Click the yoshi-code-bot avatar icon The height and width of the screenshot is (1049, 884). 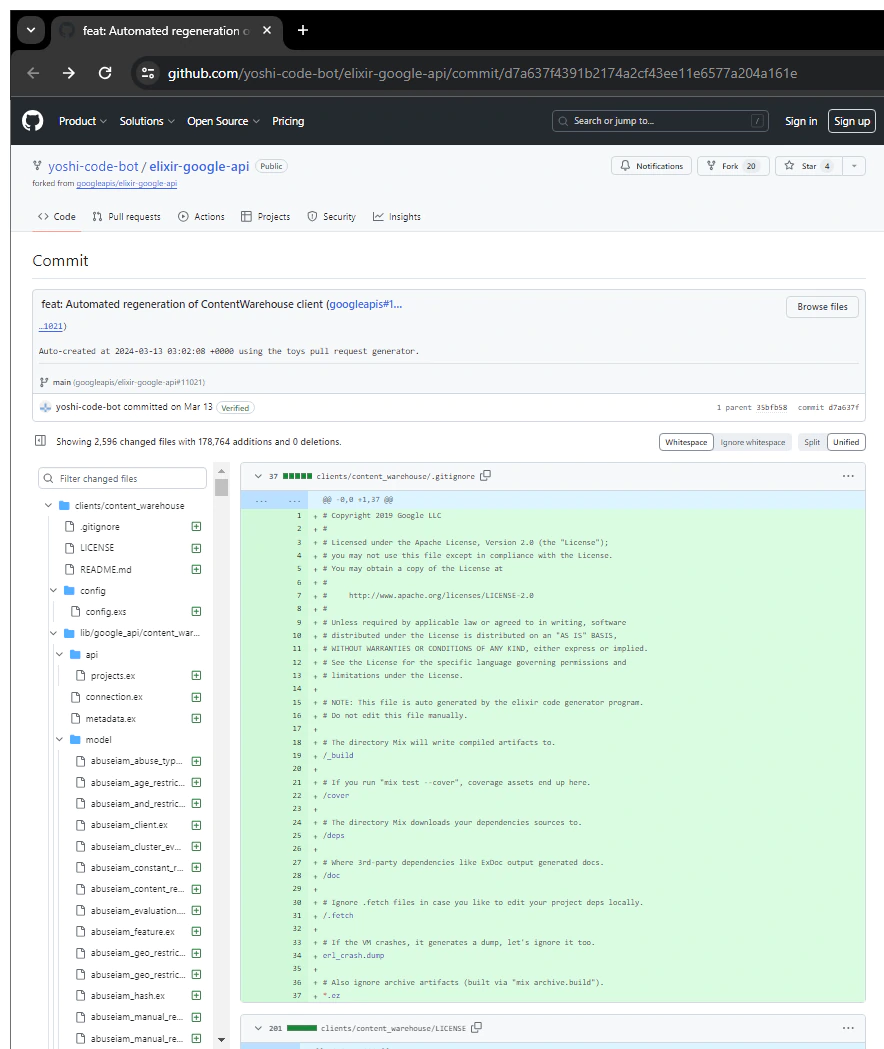46,407
